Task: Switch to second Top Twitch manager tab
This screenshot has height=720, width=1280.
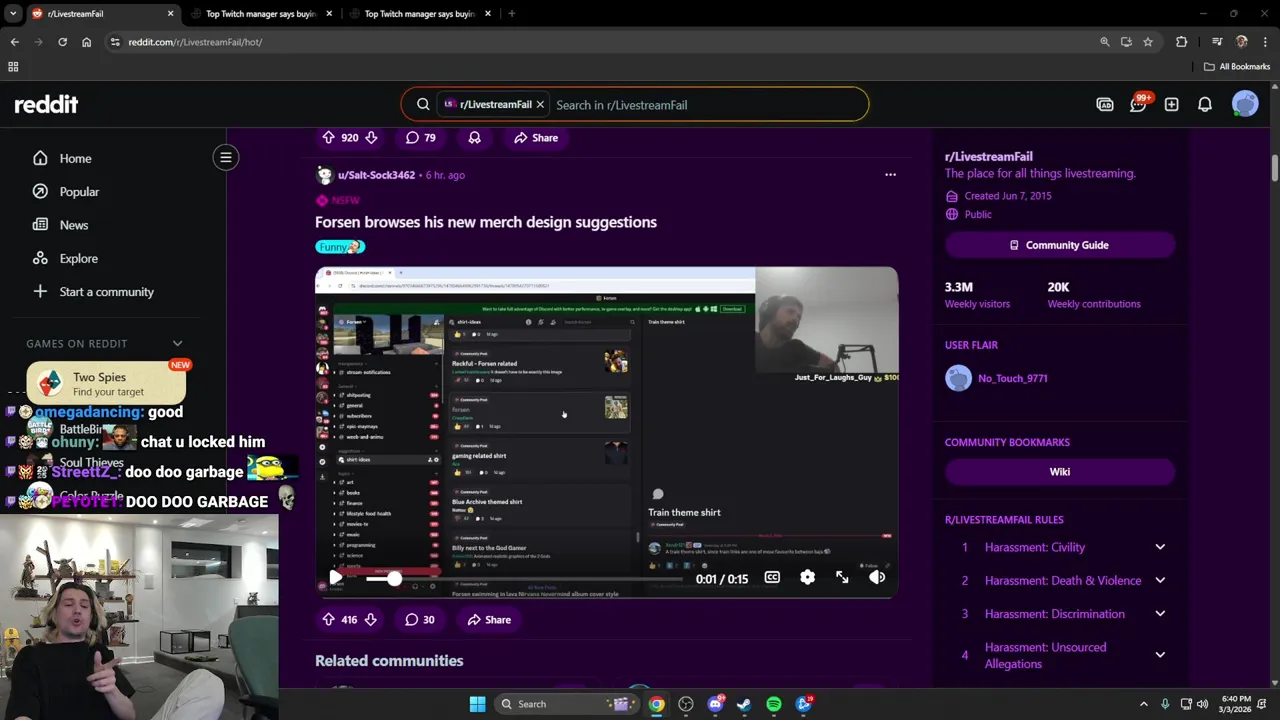Action: point(419,14)
